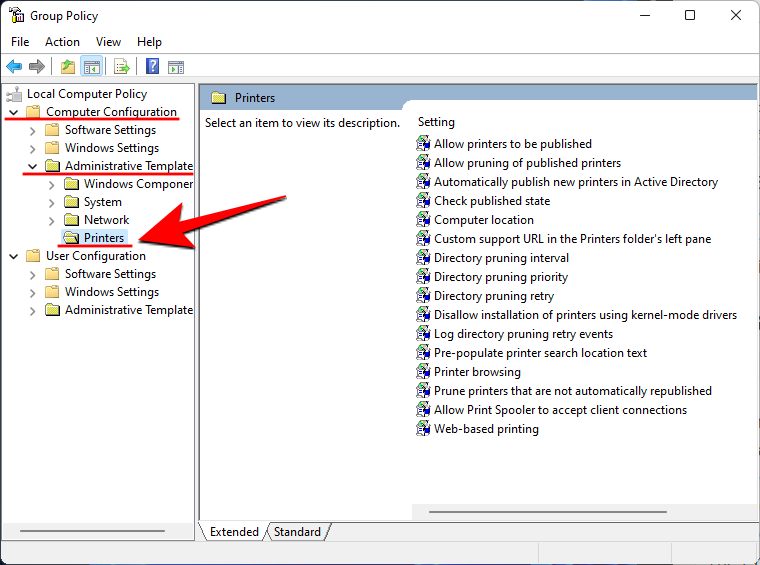Select Local Computer Policy in tree
The height and width of the screenshot is (565, 760).
[x=87, y=94]
